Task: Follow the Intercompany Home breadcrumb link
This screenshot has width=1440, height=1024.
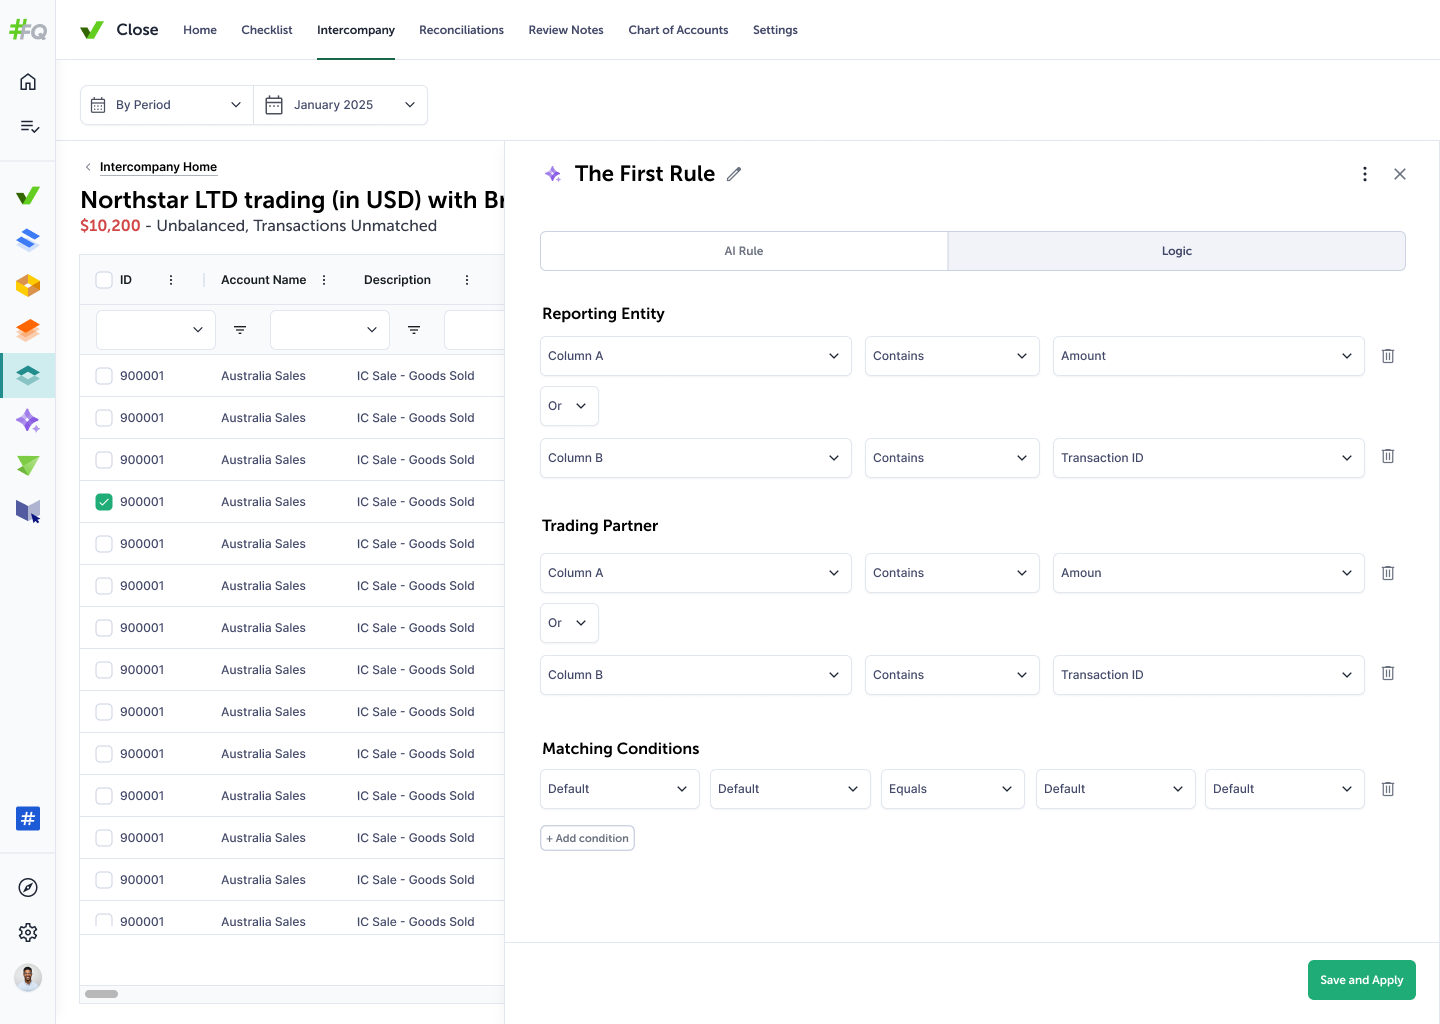Action: point(158,167)
